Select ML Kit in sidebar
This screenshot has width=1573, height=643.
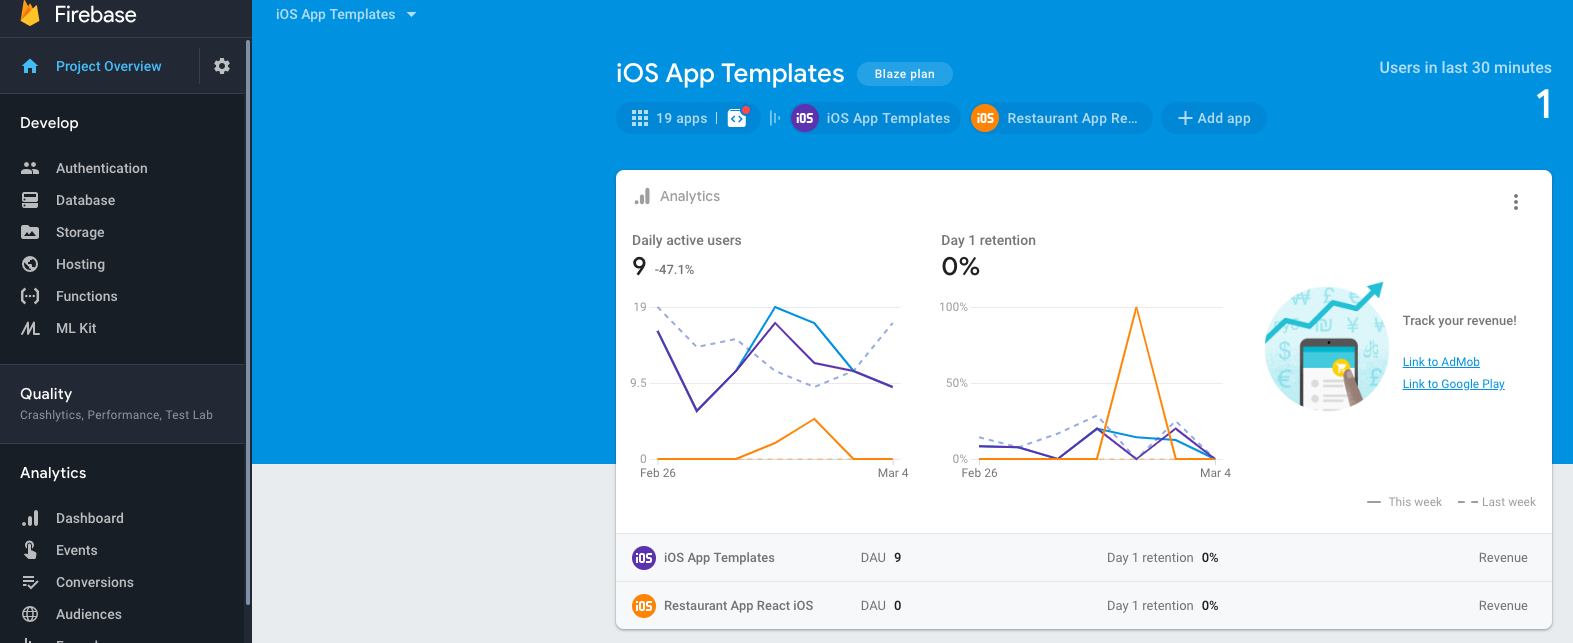(x=76, y=328)
